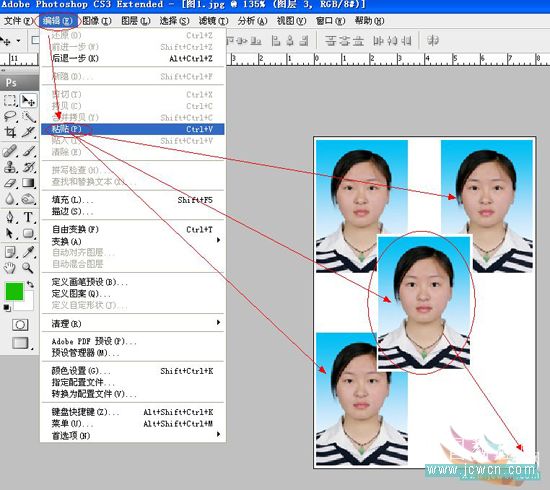Open the 帮助 (H) menu
This screenshot has width=550, height=490.
(x=369, y=21)
